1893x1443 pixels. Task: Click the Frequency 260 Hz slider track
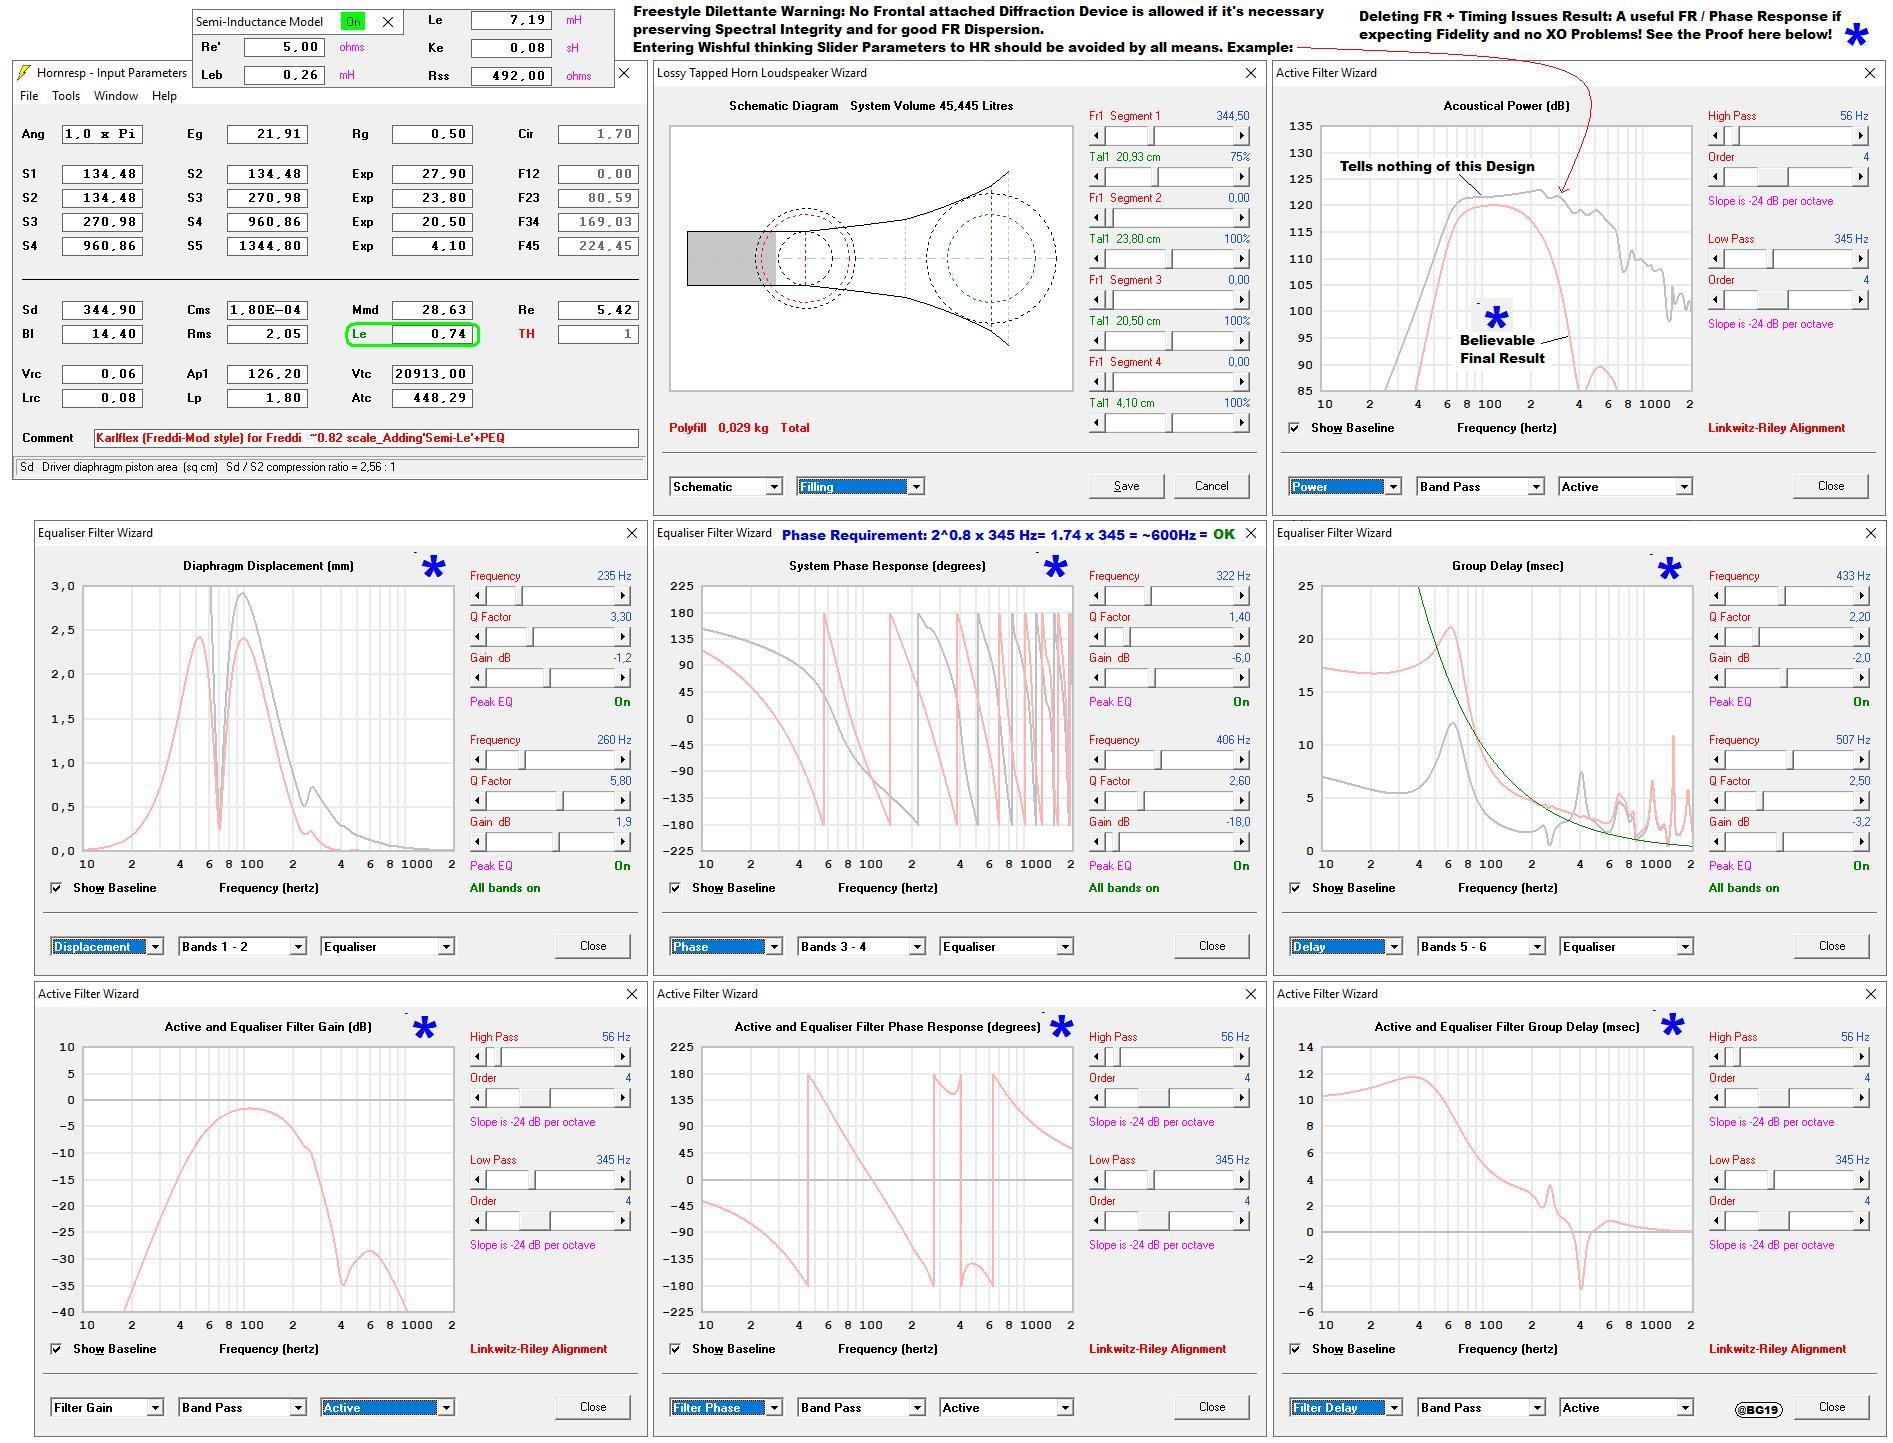(549, 759)
